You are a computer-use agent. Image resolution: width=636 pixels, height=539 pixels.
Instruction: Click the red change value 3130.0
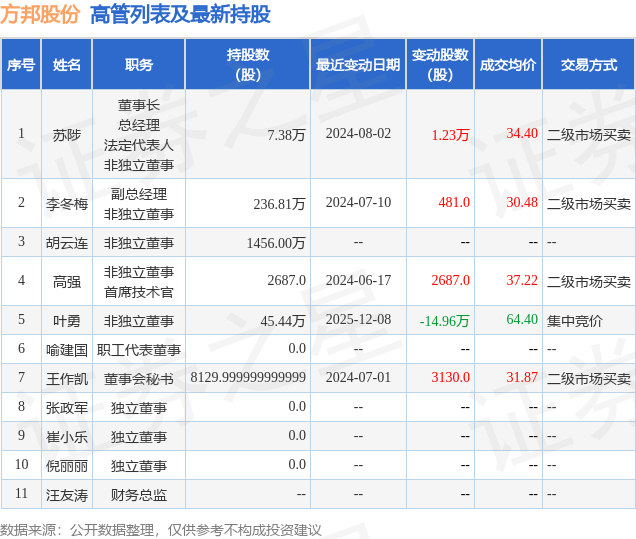click(450, 377)
